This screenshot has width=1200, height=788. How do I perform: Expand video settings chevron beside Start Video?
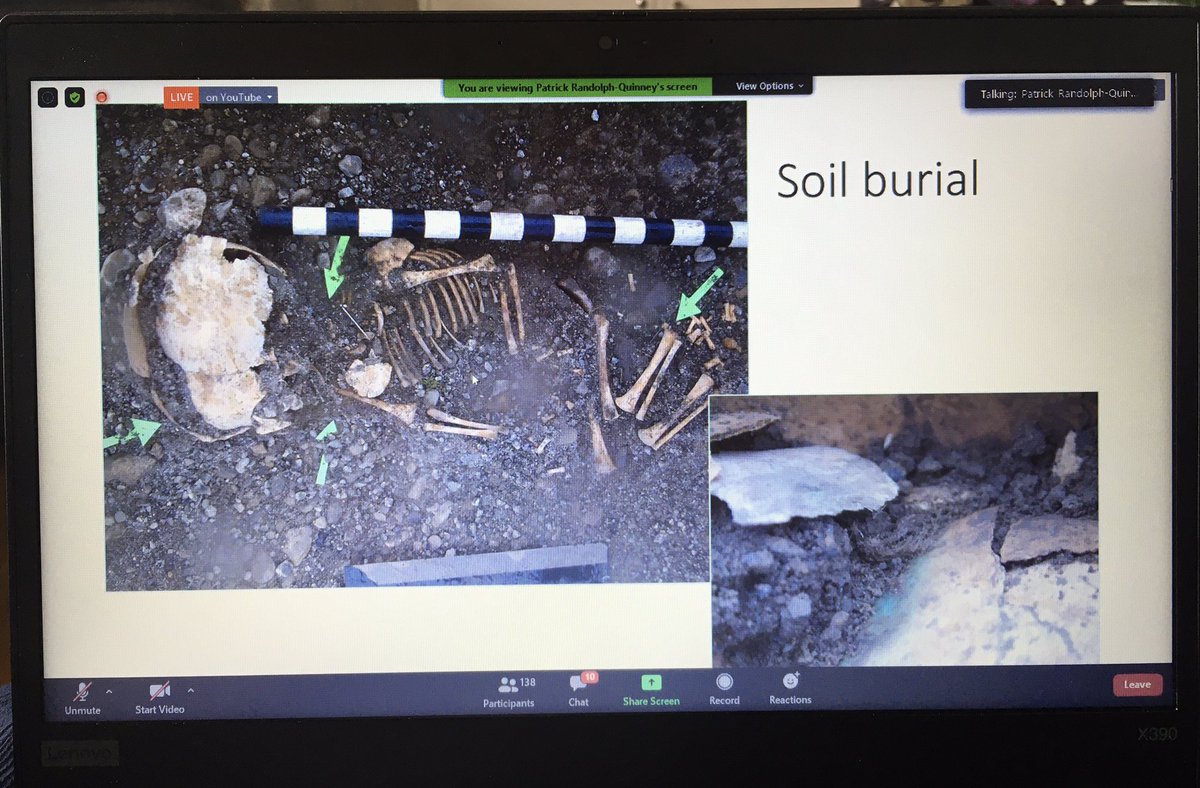(x=190, y=689)
